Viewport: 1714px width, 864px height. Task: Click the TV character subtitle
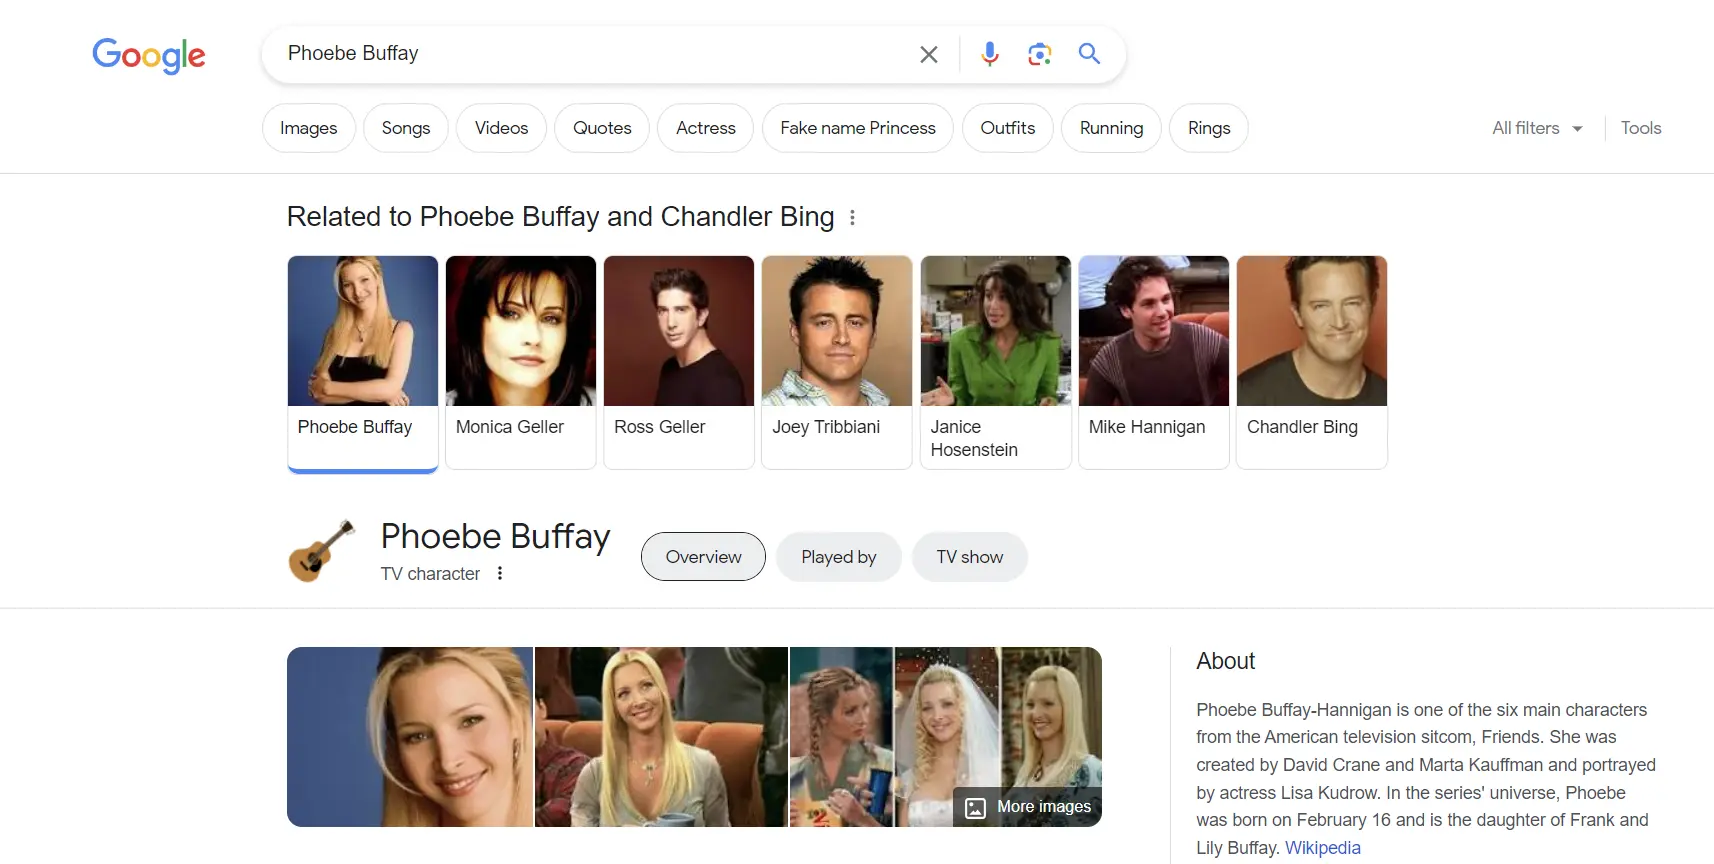[x=430, y=574]
